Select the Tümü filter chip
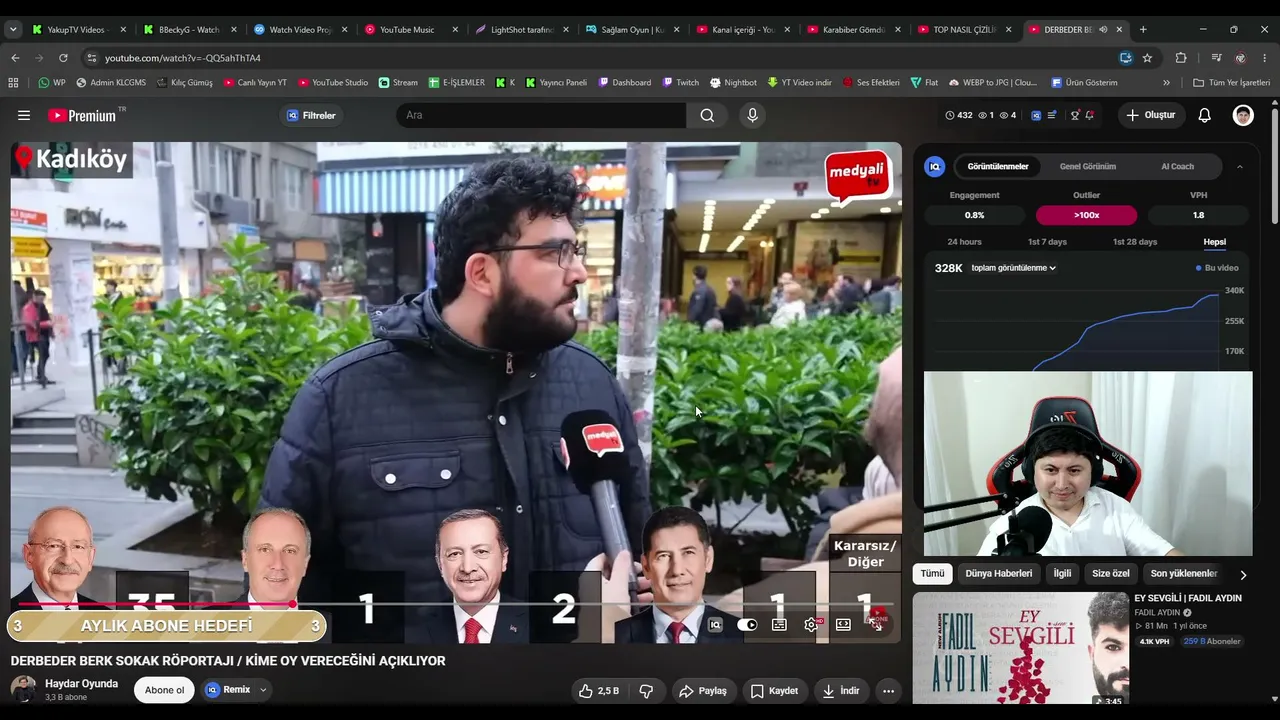This screenshot has width=1280, height=720. pos(932,574)
